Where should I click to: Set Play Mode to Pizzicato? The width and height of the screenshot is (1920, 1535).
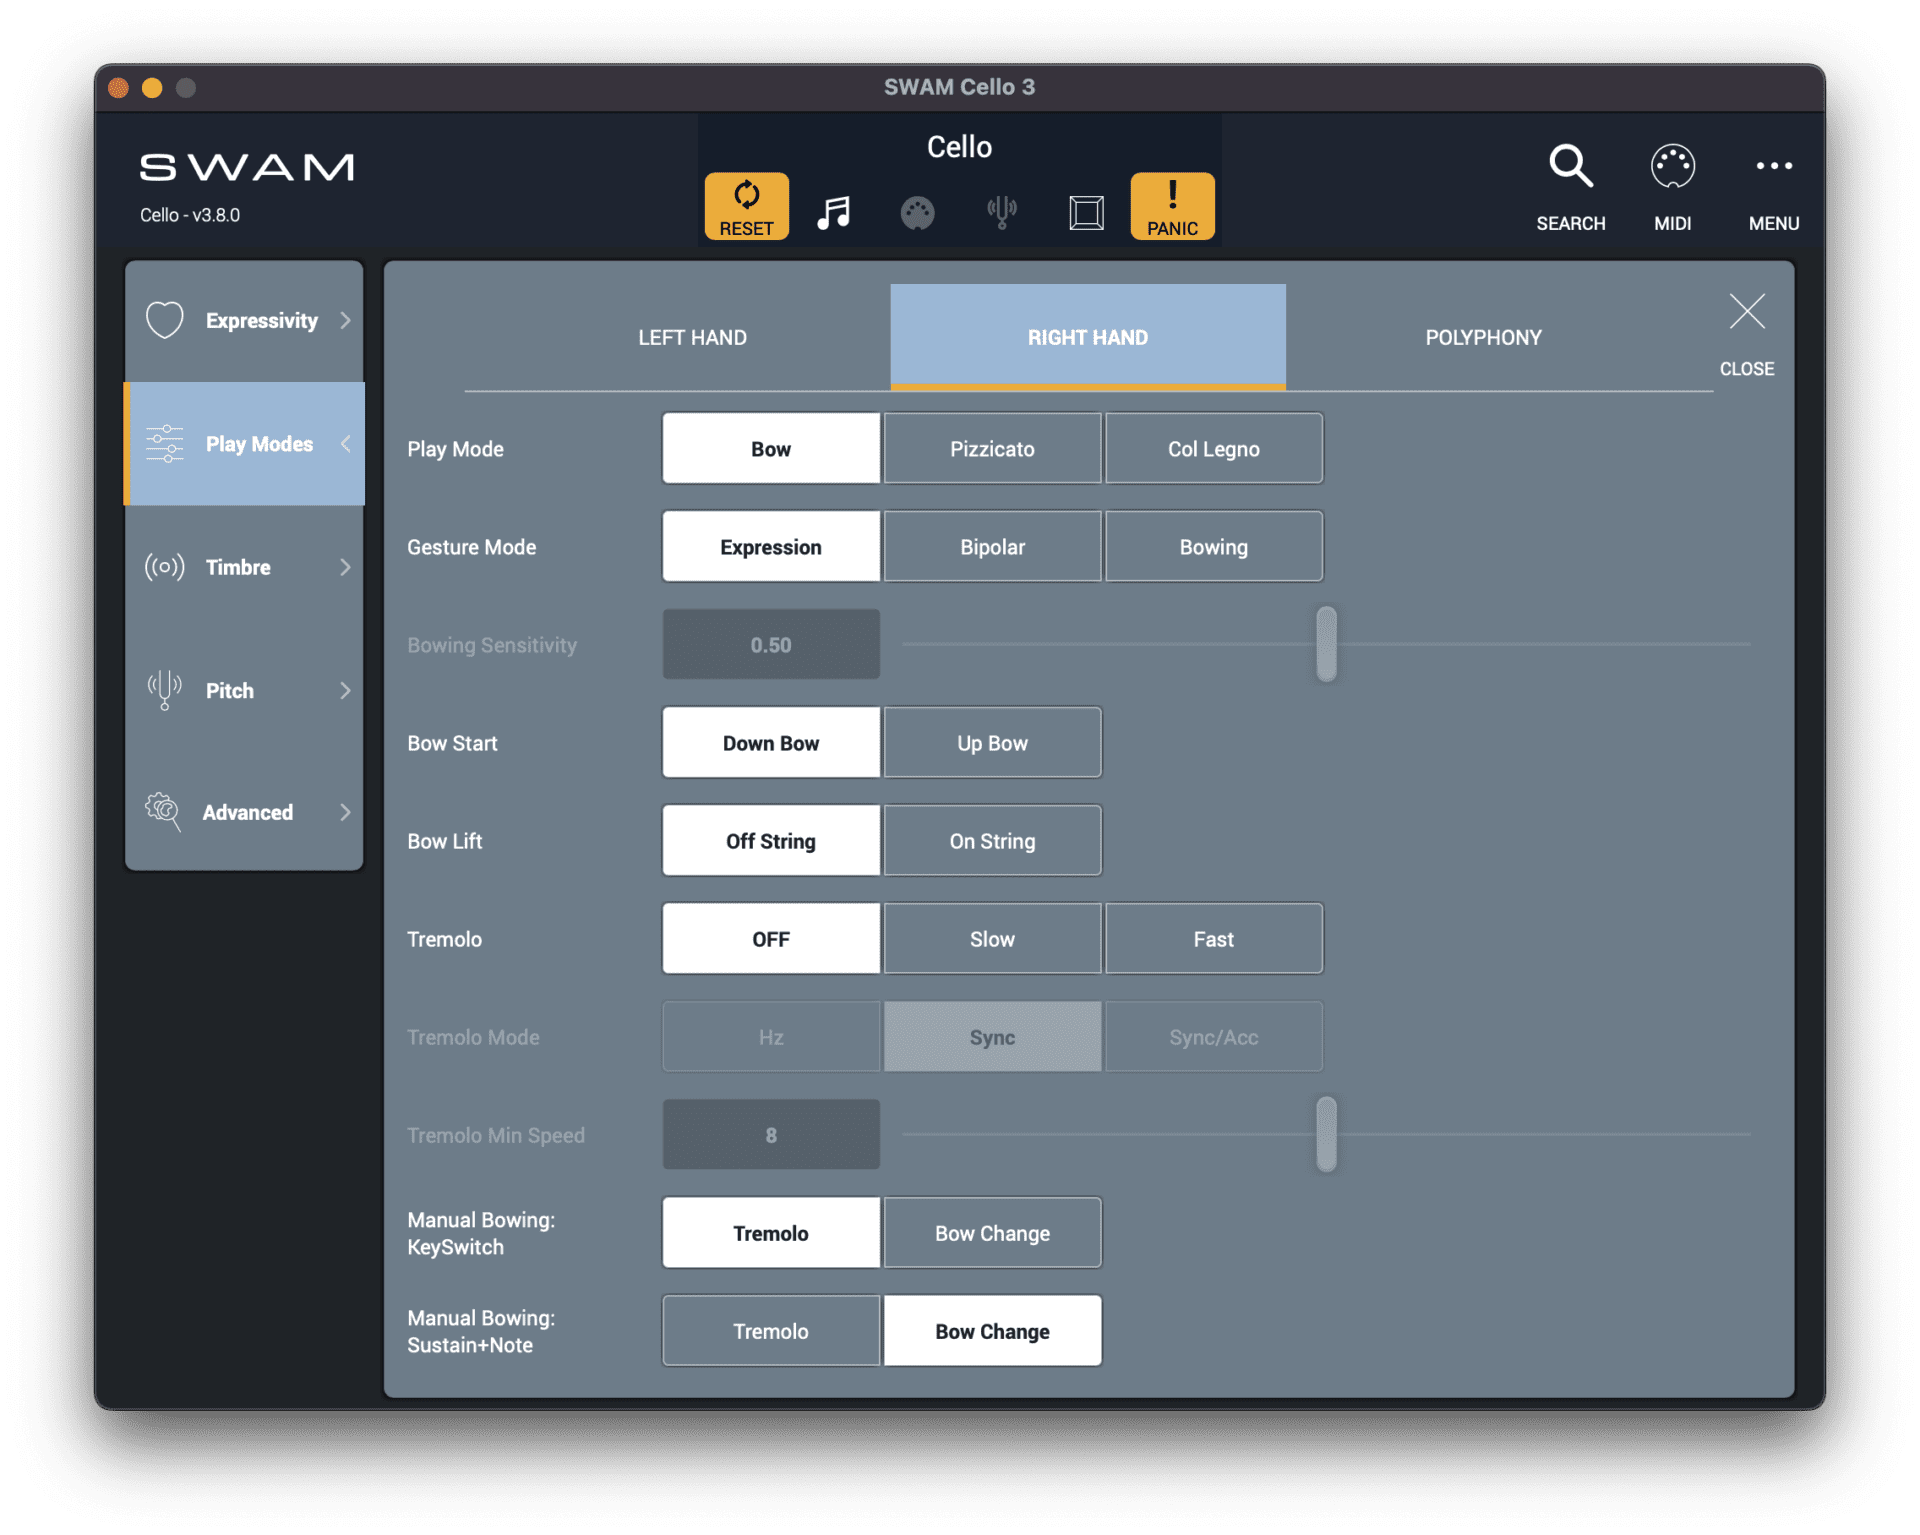click(x=991, y=448)
